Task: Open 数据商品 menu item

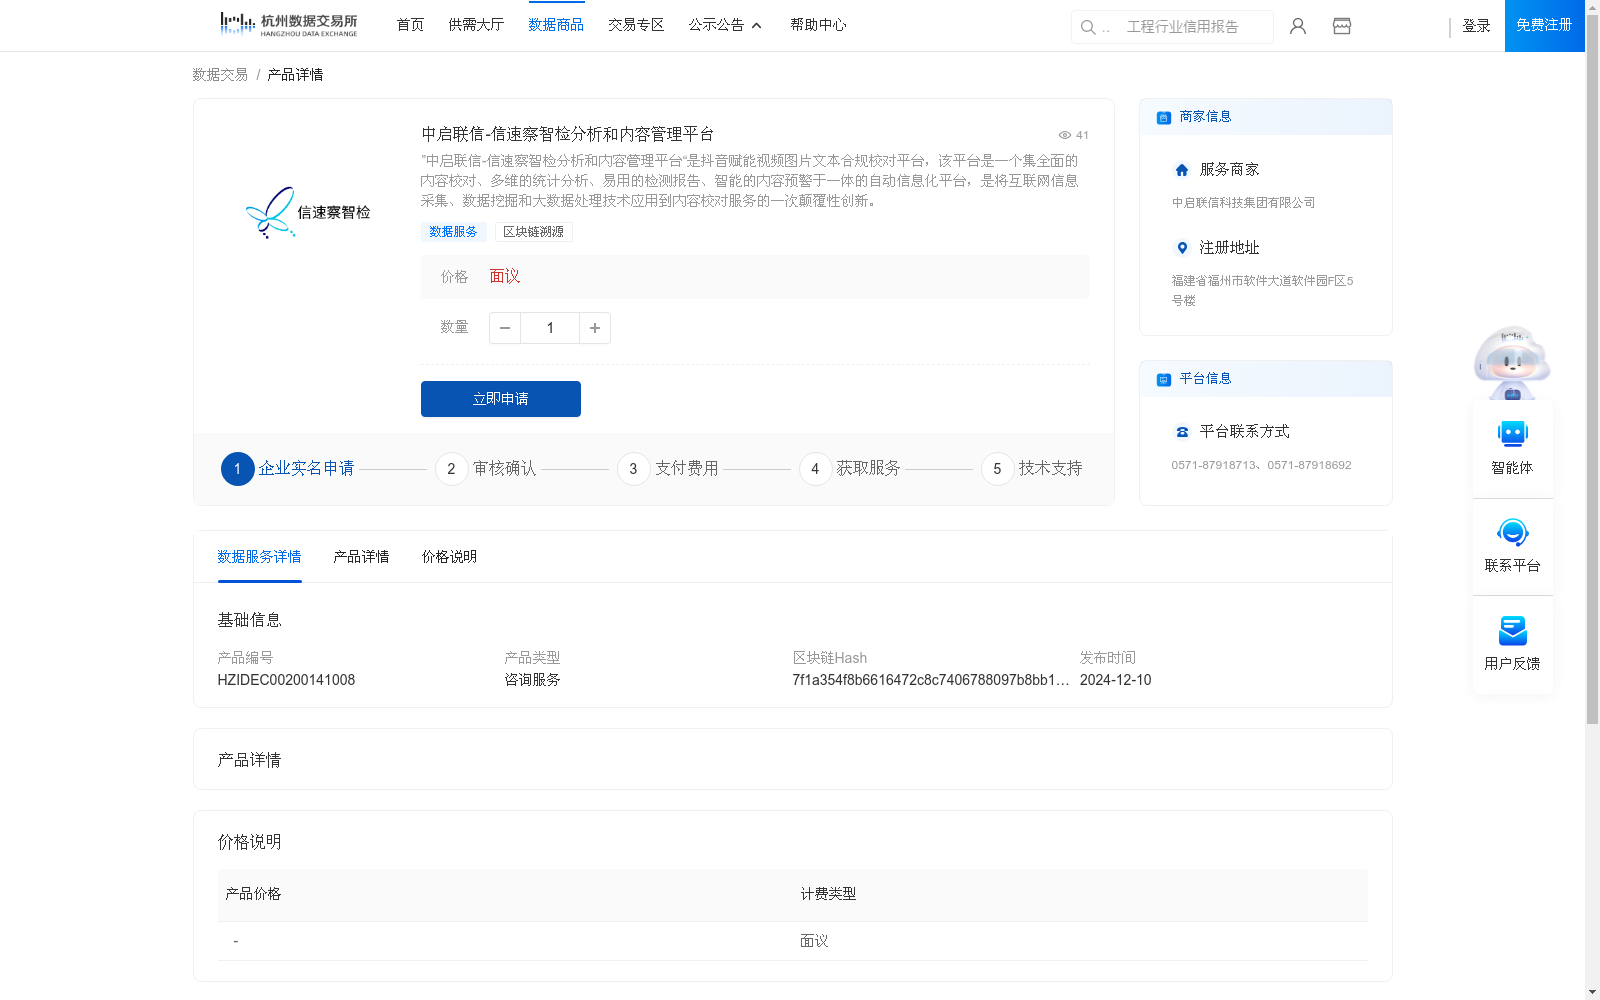Action: point(556,25)
